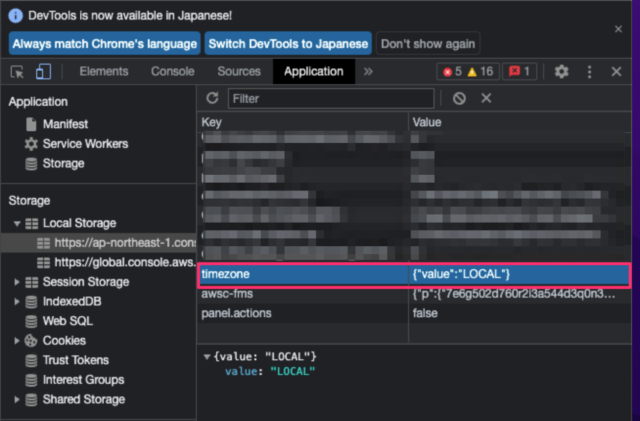Click the Manifest file icon
This screenshot has height=421, width=640.
31,124
